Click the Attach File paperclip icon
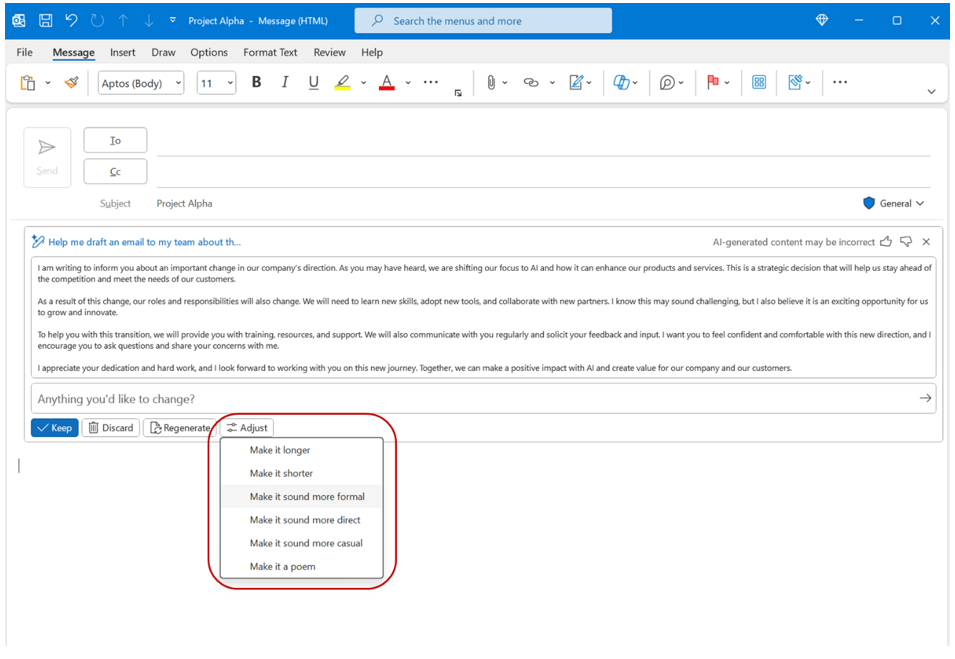This screenshot has width=955, height=659. click(x=491, y=83)
